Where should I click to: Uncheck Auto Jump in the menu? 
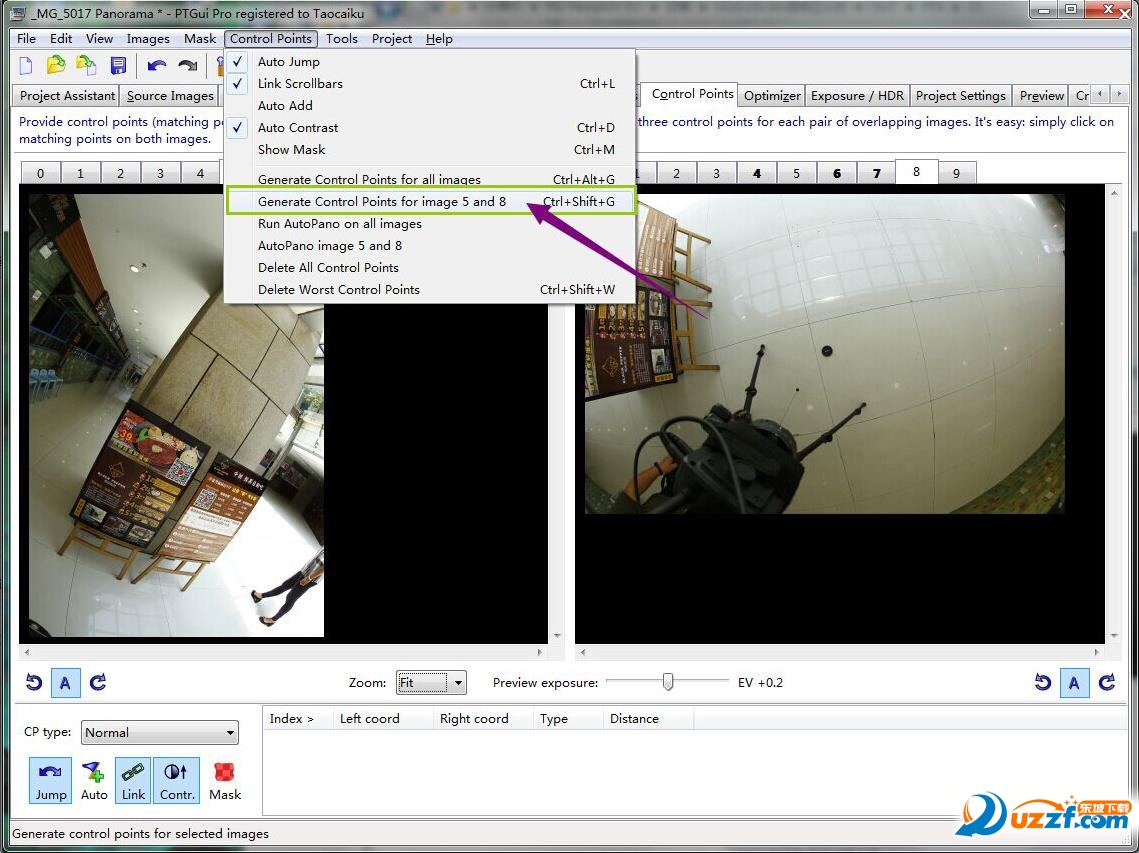[431, 62]
